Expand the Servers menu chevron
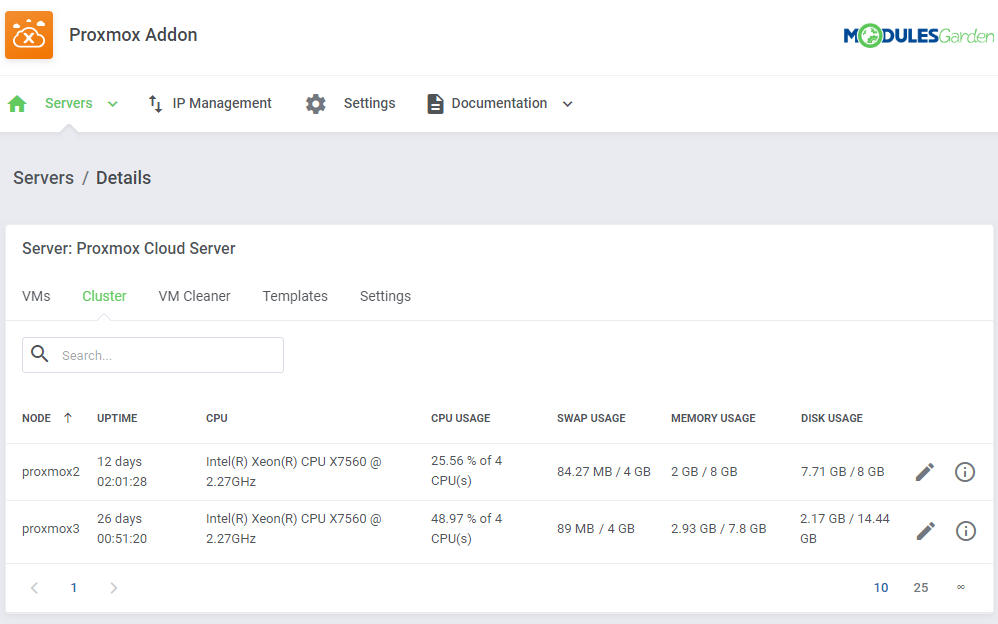 tap(113, 104)
